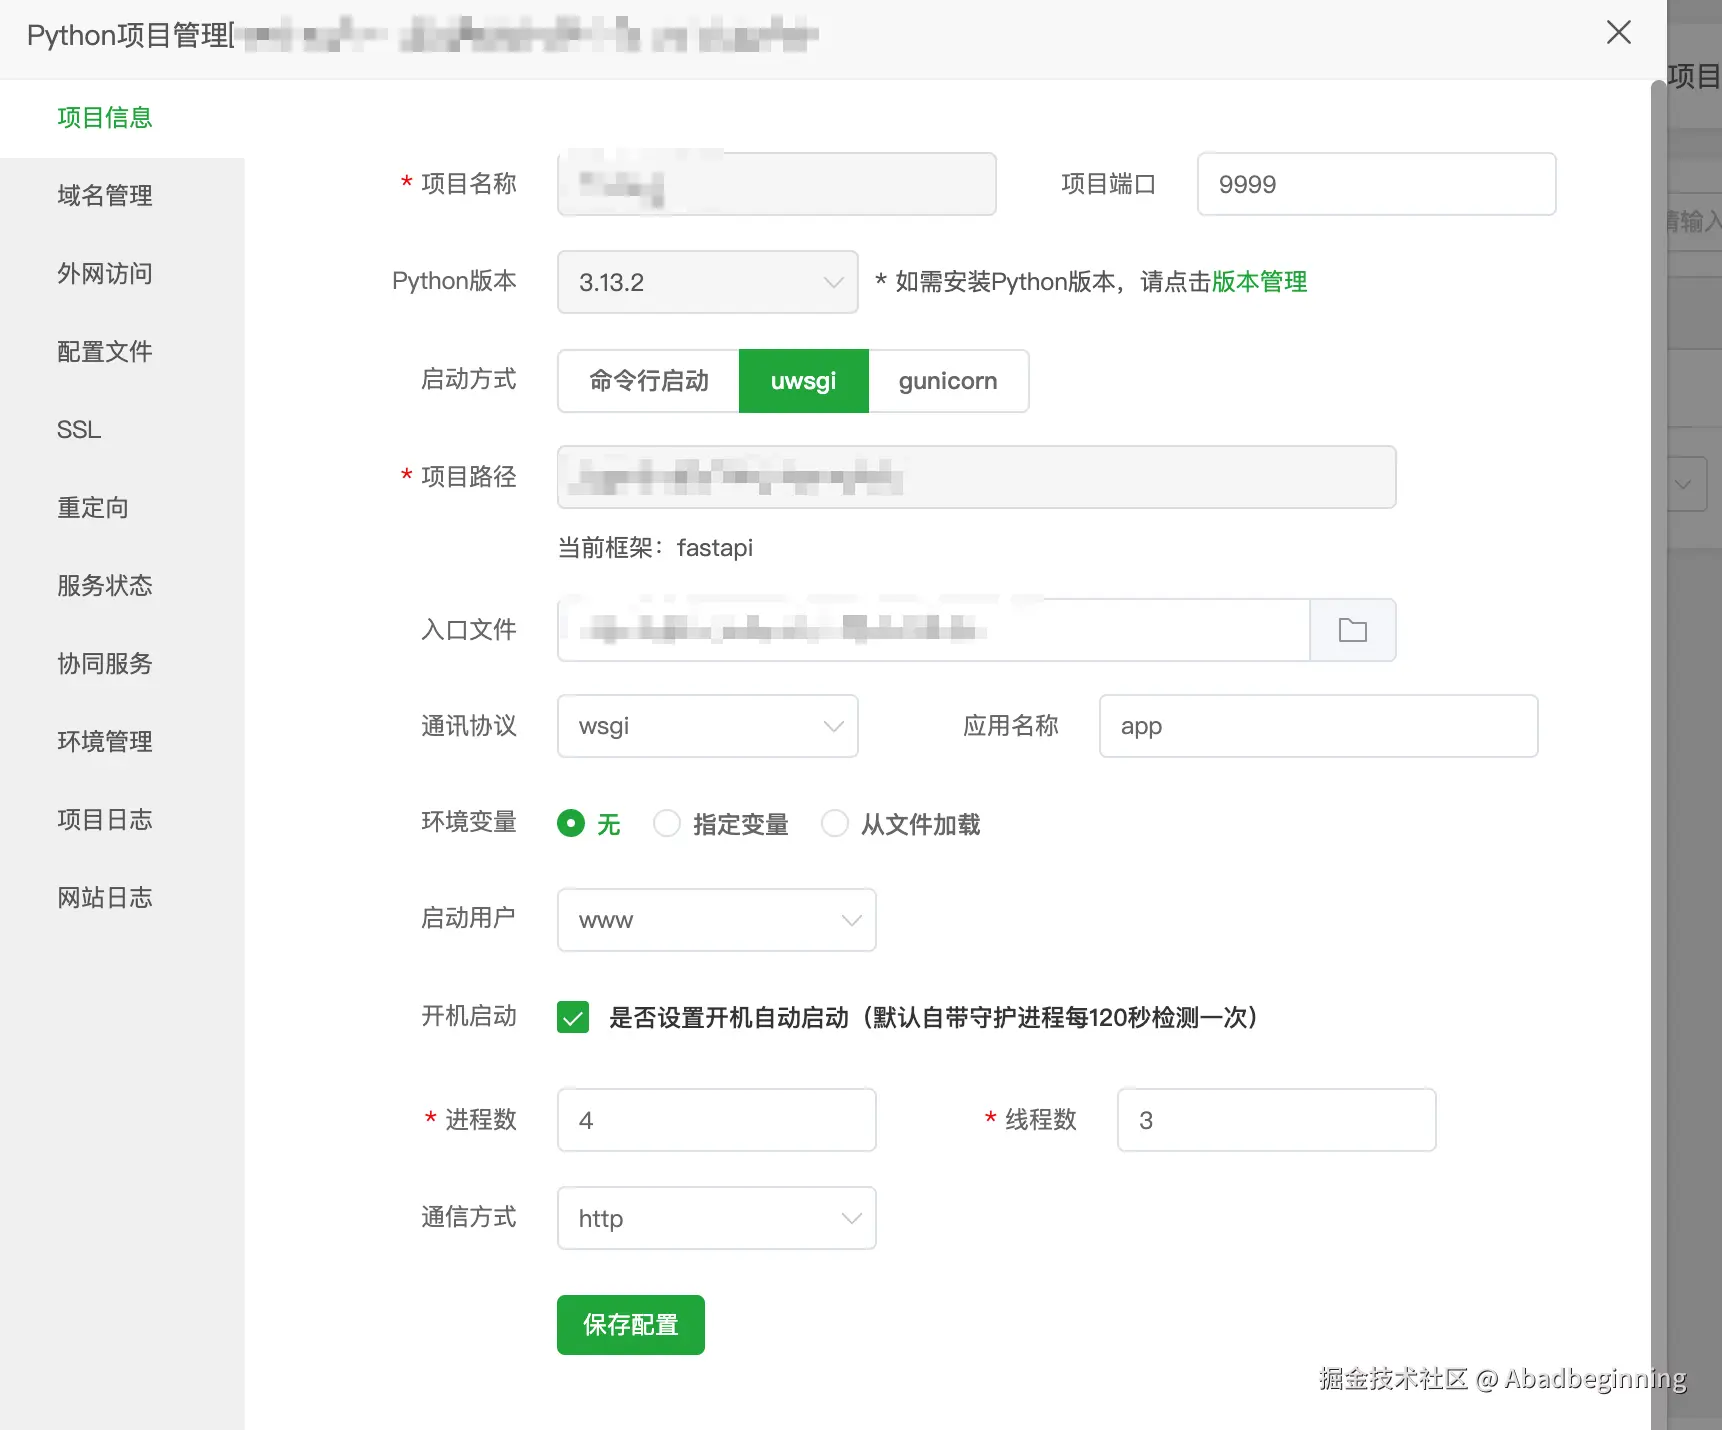Select the SSL tab

79,430
